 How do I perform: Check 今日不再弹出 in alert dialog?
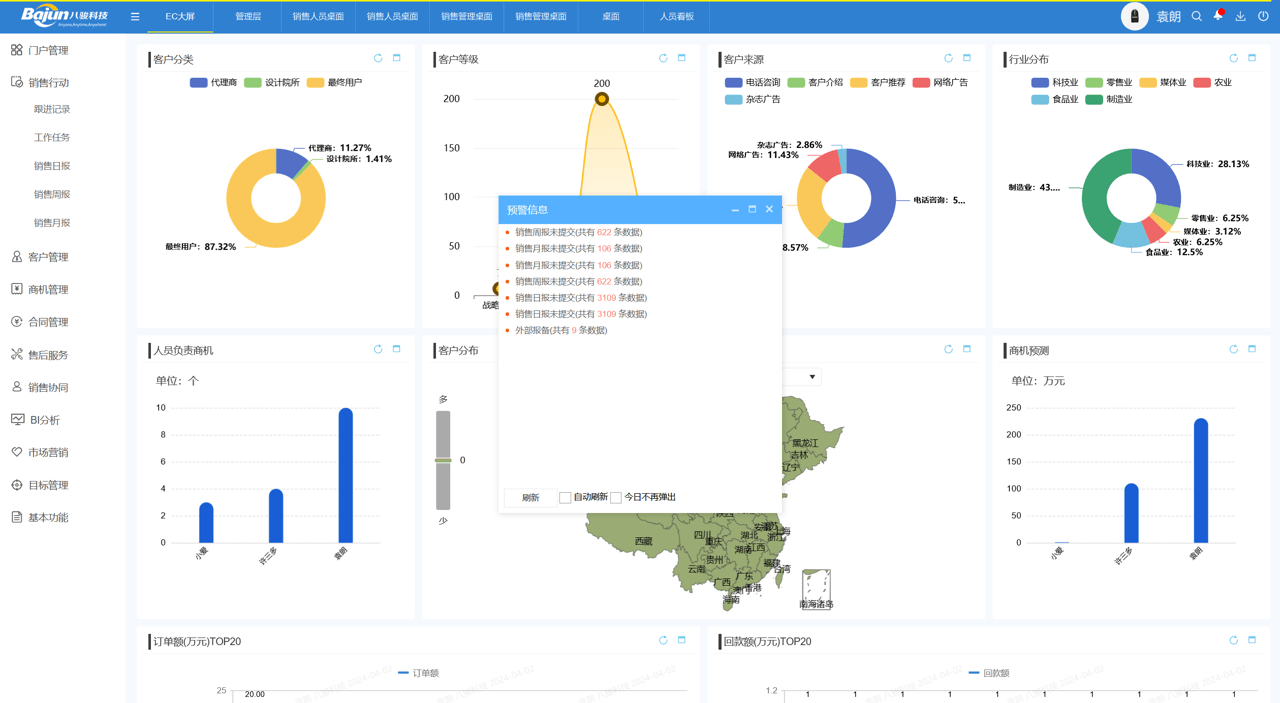tap(617, 497)
